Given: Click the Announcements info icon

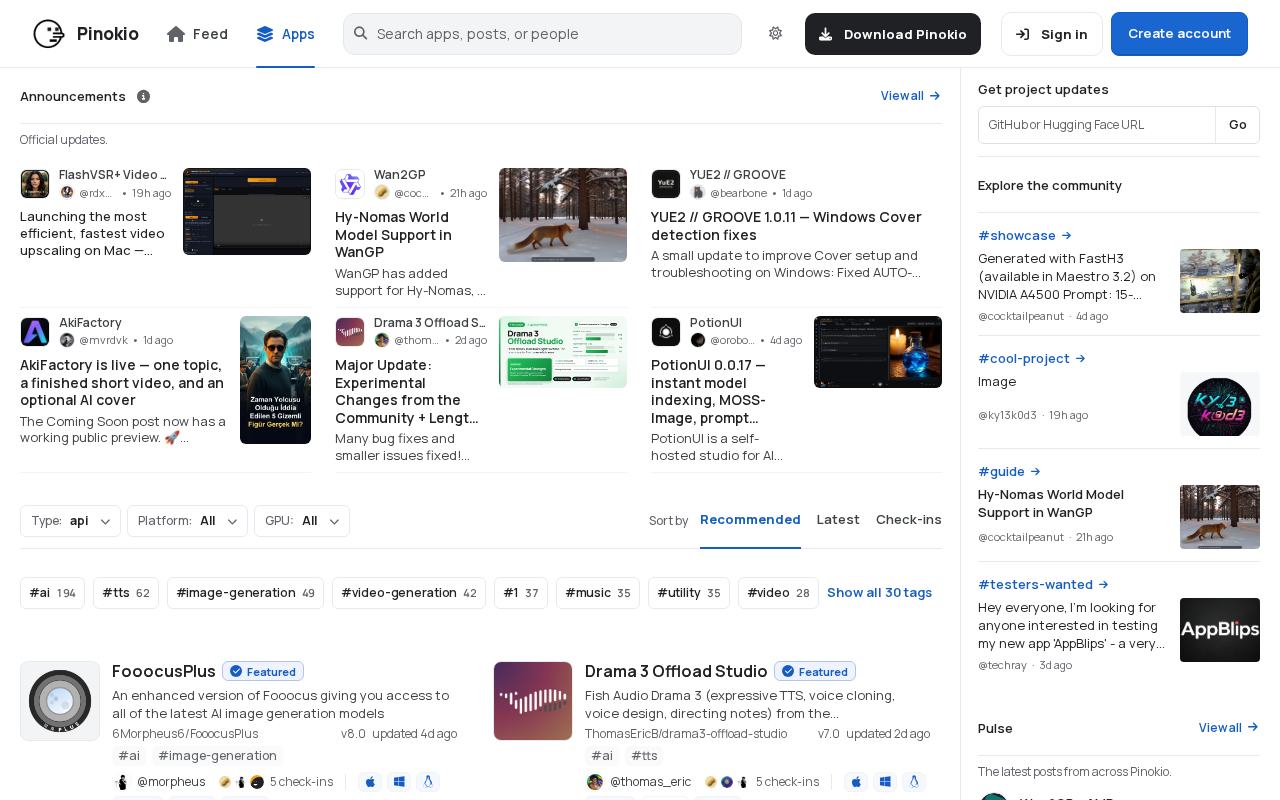Looking at the screenshot, I should (143, 96).
